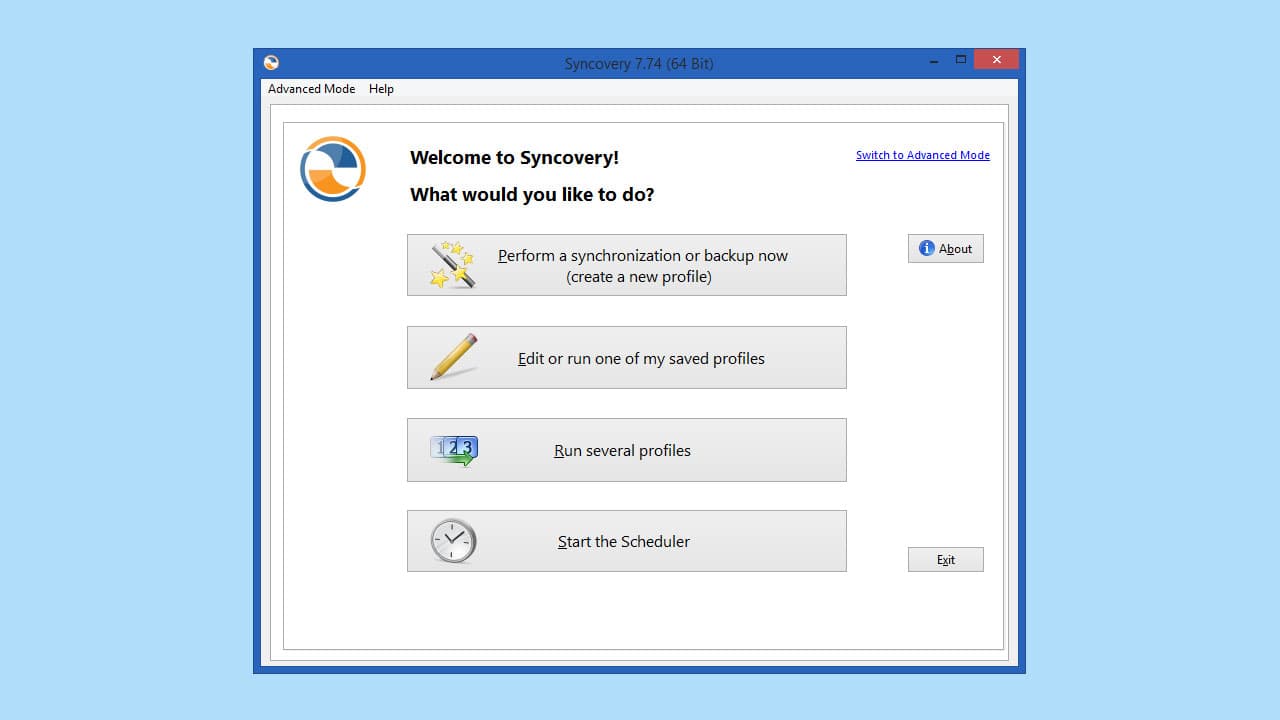
Task: Maximize the Syncovery window
Action: click(963, 59)
